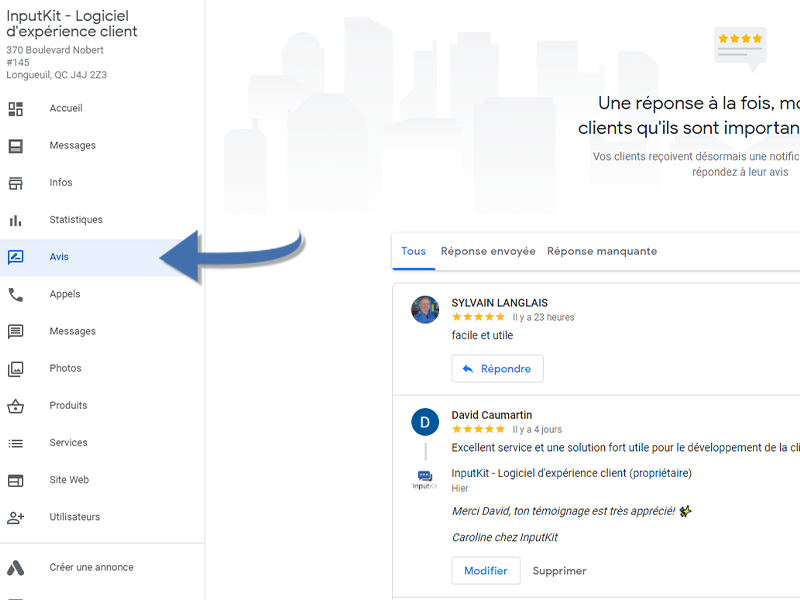Click Google Ads logo for Créer une annonce
Screen dimensions: 800x600
16,568
